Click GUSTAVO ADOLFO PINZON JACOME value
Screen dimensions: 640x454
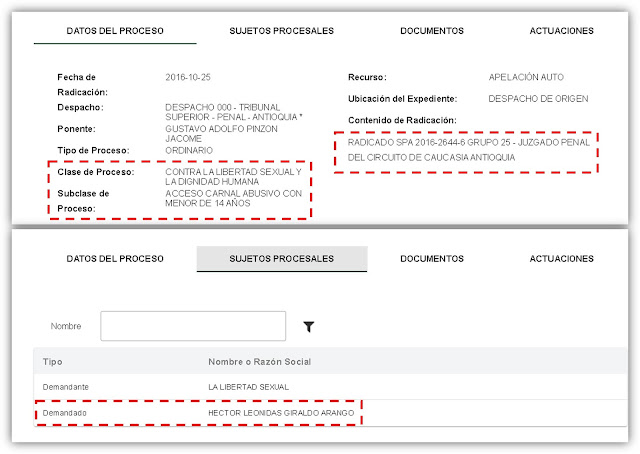[221, 134]
